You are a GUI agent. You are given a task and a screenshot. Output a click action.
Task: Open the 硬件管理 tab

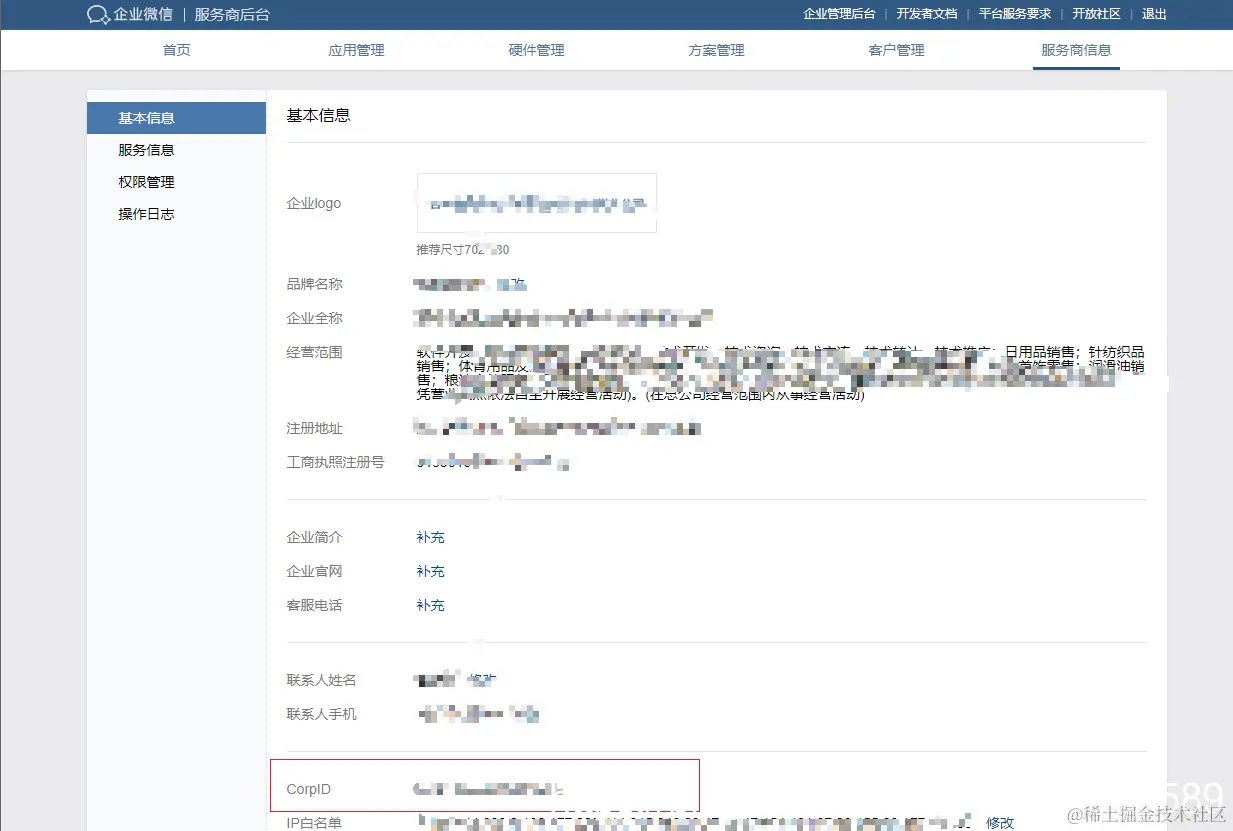(536, 50)
